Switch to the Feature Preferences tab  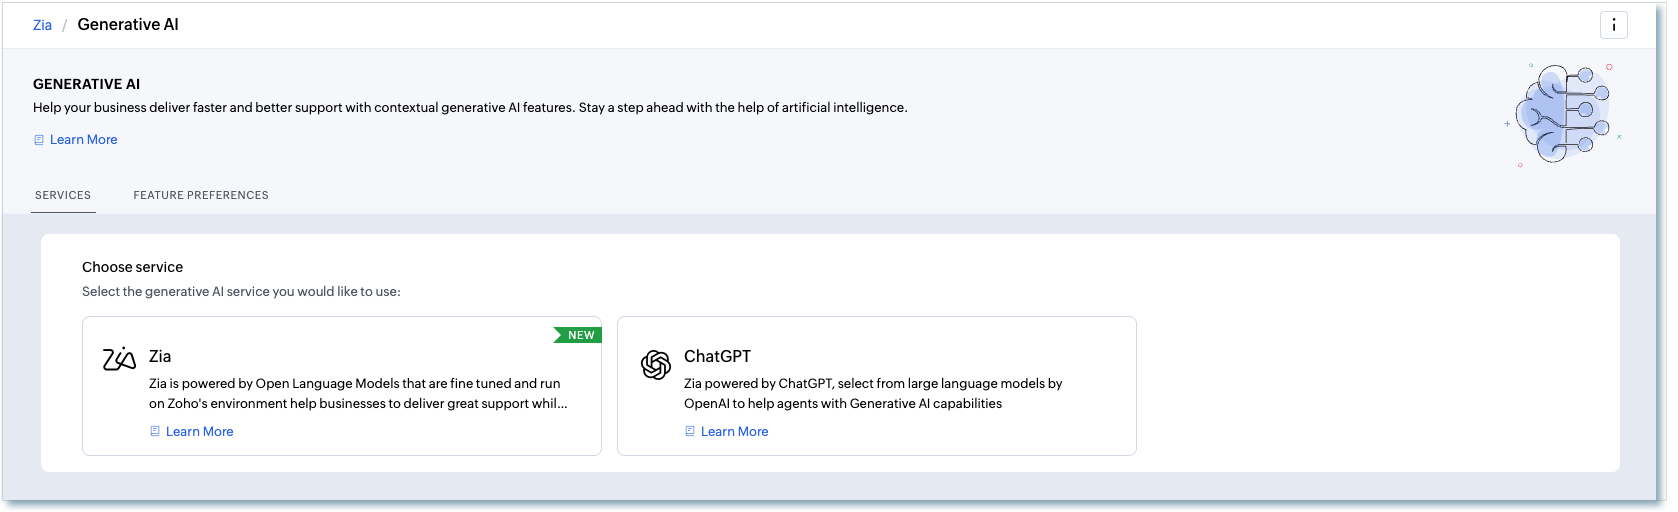click(x=201, y=195)
